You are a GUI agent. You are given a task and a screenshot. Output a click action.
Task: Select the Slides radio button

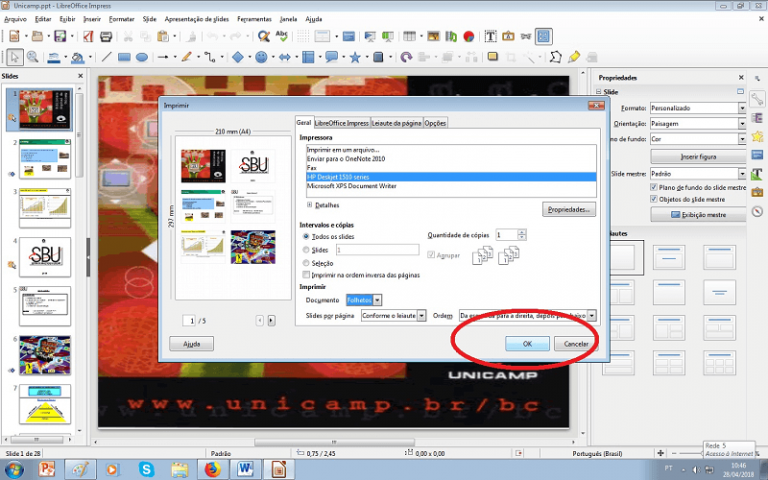tap(306, 248)
